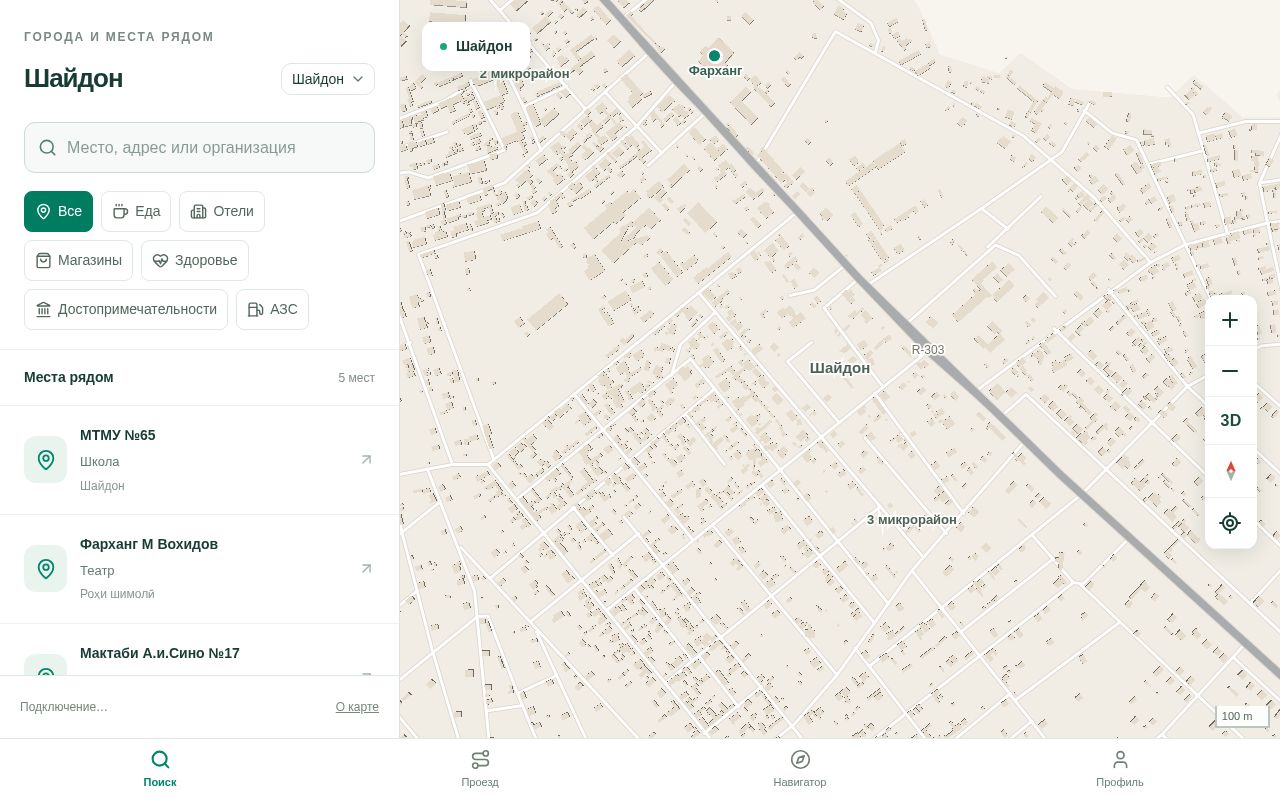The height and width of the screenshot is (800, 1280).
Task: Open the Шайдон city dropdown
Action: point(328,79)
